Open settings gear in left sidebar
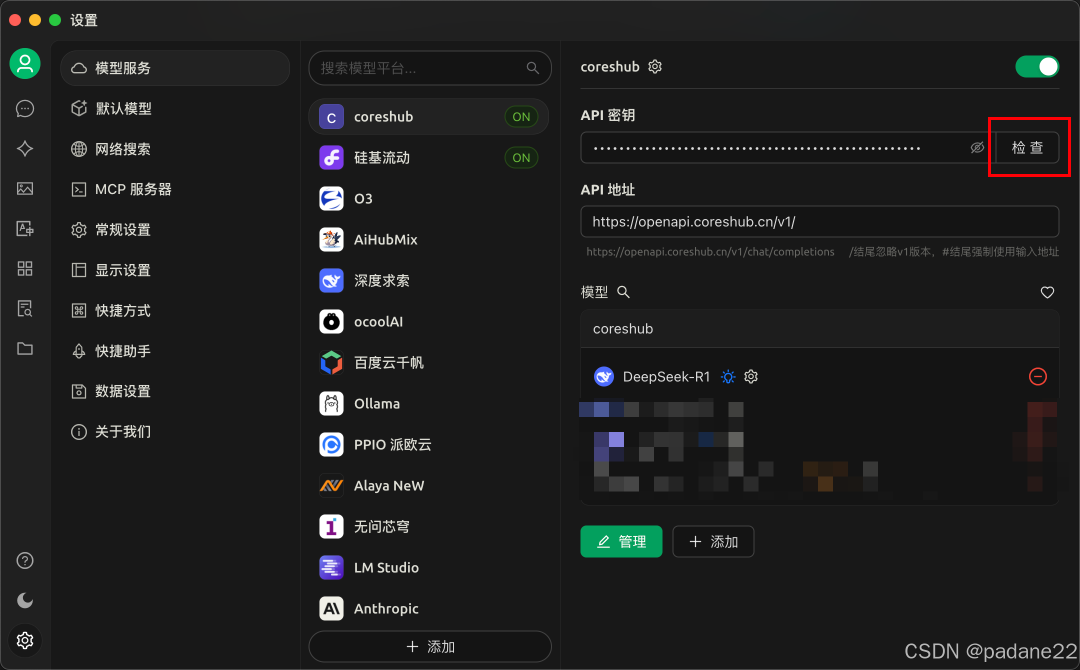Screen dimensions: 1080x670 [25, 640]
